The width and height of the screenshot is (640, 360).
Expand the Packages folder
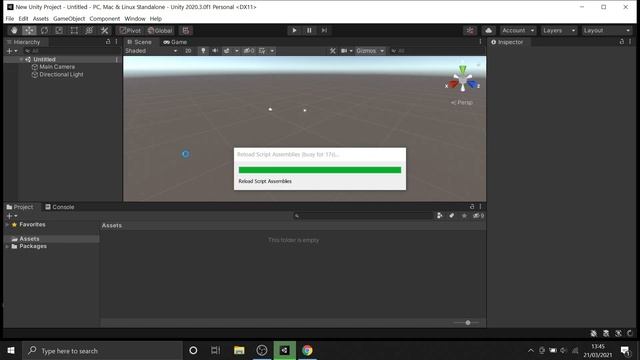pyautogui.click(x=7, y=247)
